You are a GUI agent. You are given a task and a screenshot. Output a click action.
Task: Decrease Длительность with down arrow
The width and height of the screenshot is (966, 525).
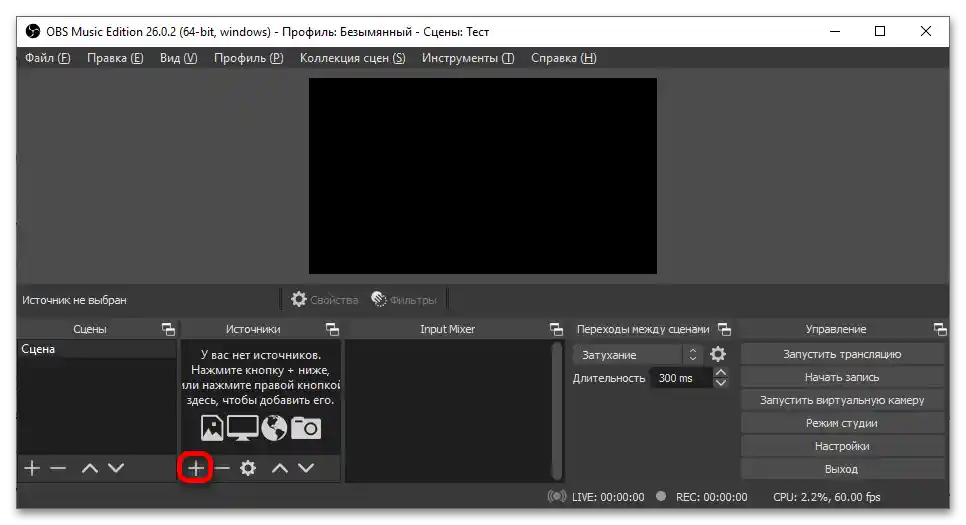720,383
